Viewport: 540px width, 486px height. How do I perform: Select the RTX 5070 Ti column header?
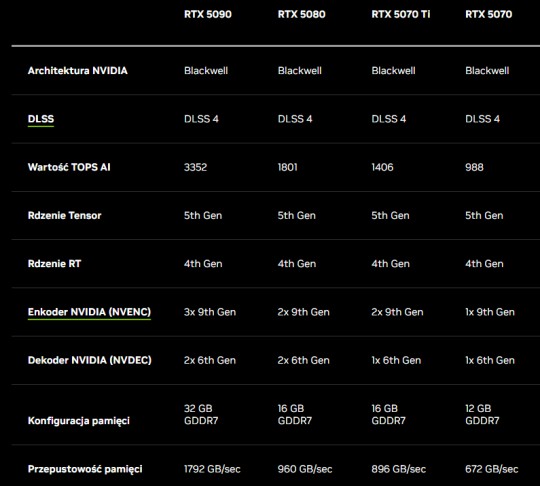click(401, 14)
